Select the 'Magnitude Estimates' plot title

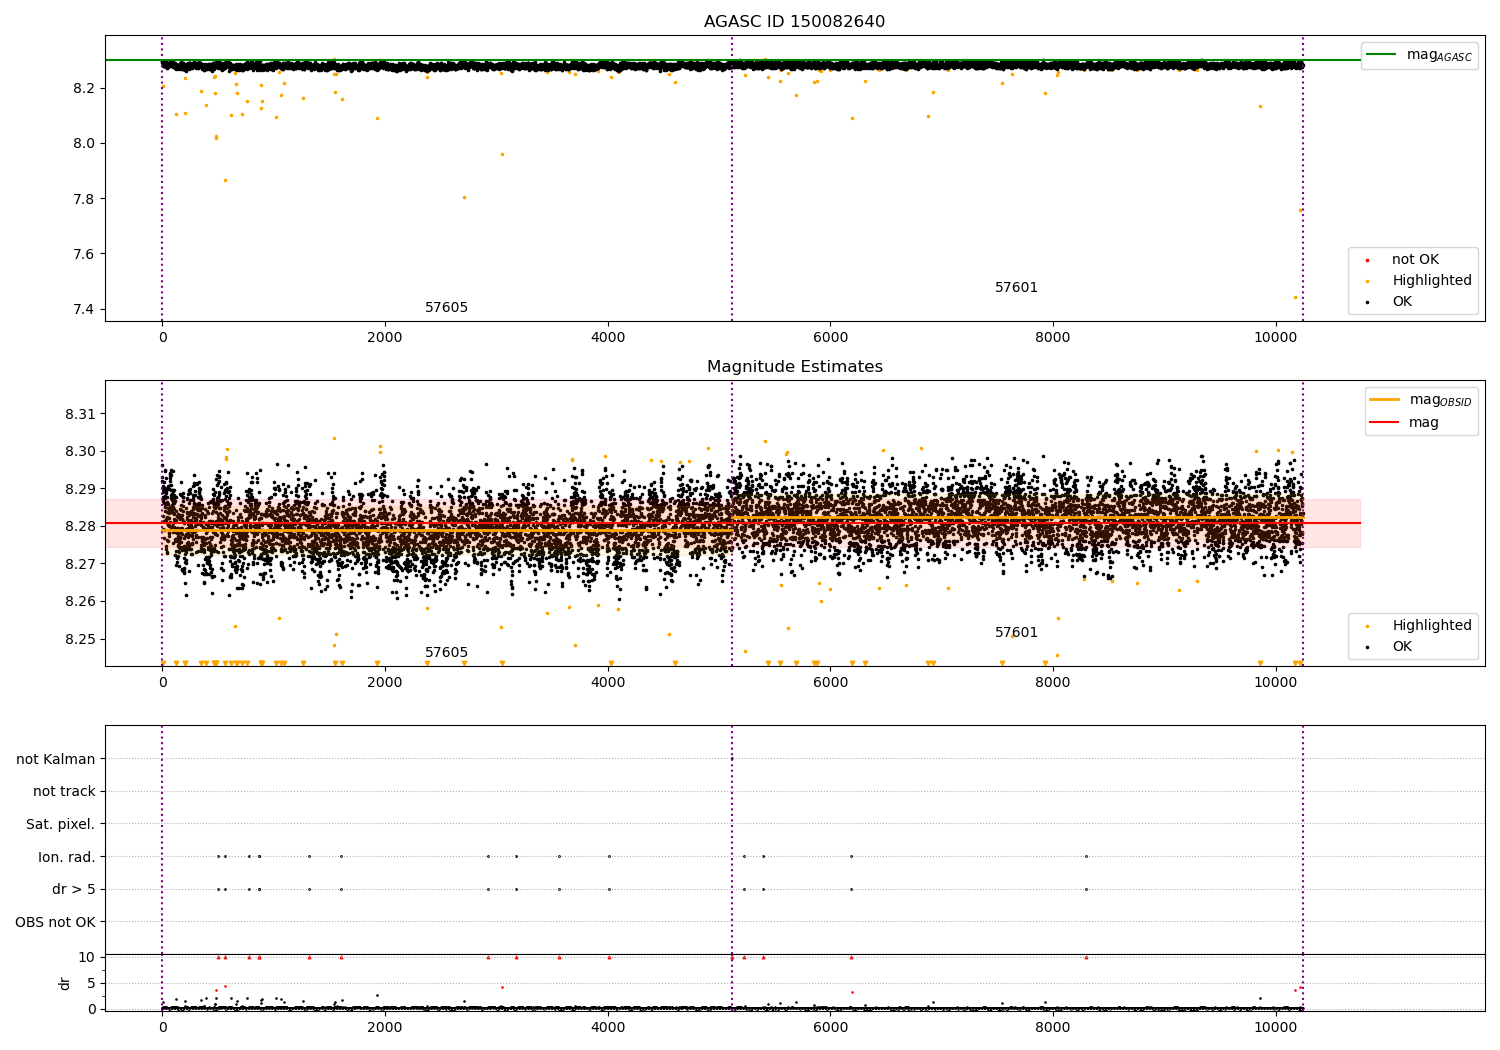pos(794,367)
